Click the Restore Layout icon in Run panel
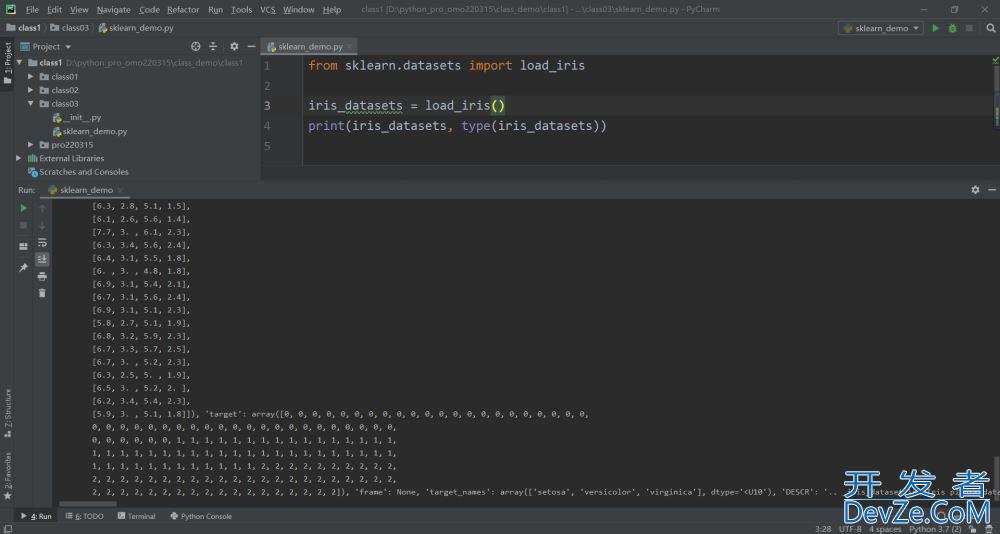This screenshot has width=1000, height=534. [24, 246]
